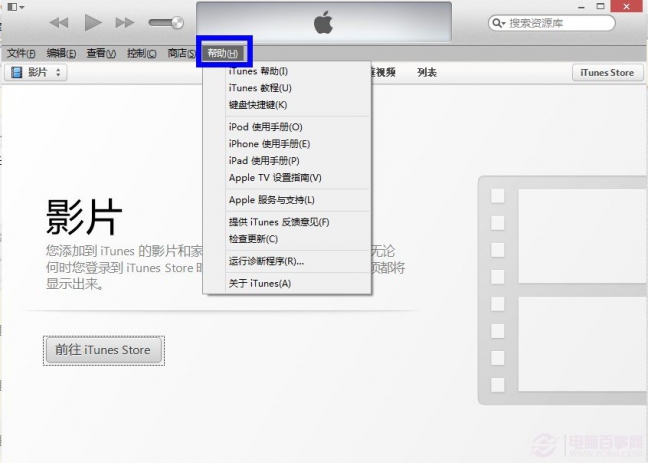648x463 pixels.
Task: Click the film strip icon beside 影片
Action: [x=17, y=72]
